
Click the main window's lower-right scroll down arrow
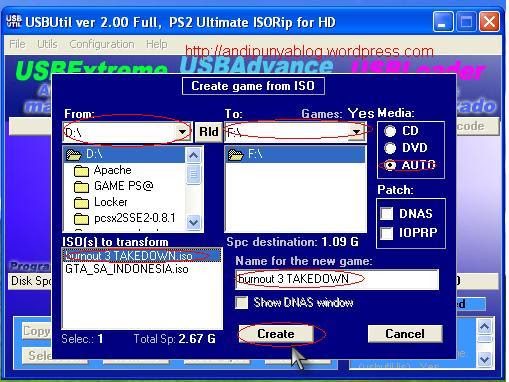point(484,360)
